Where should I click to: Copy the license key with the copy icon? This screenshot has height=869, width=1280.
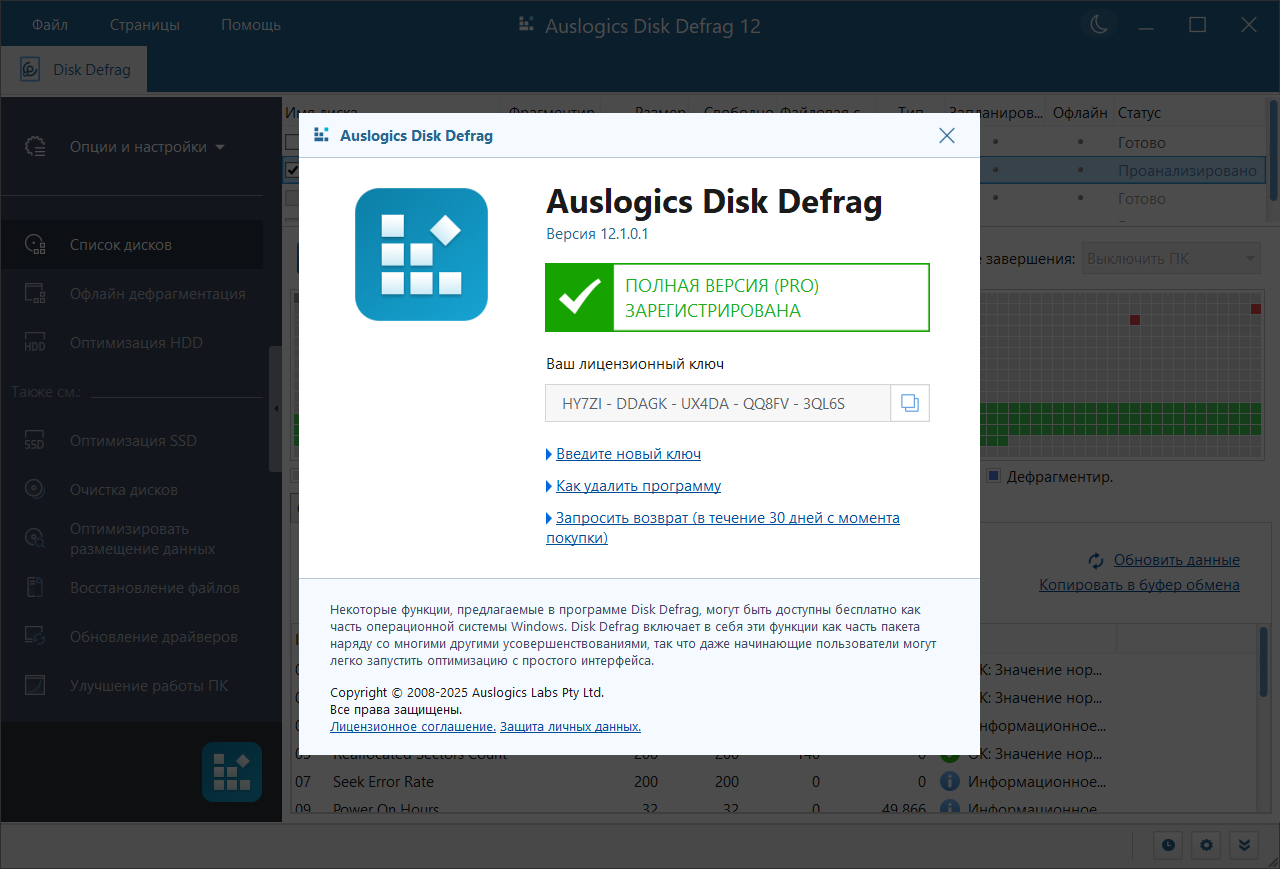(910, 403)
